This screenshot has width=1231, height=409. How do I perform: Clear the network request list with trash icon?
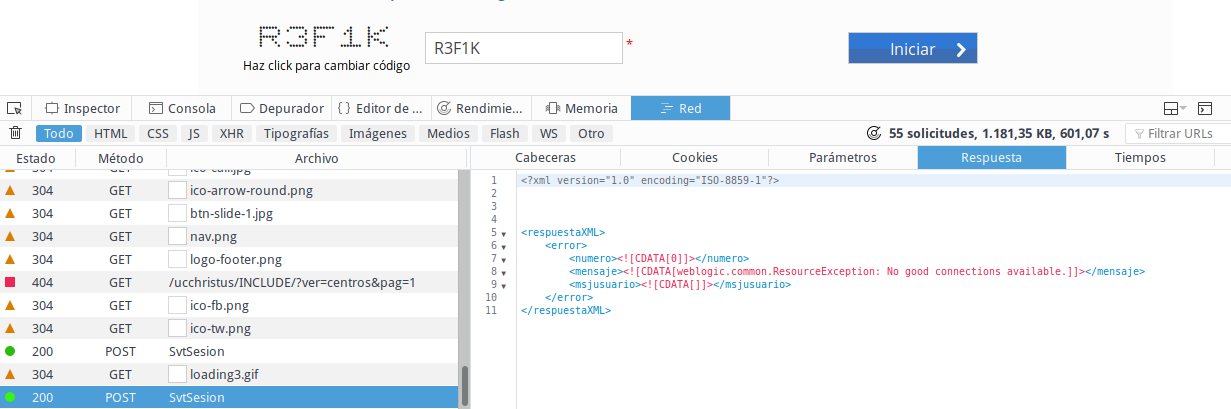[x=15, y=133]
